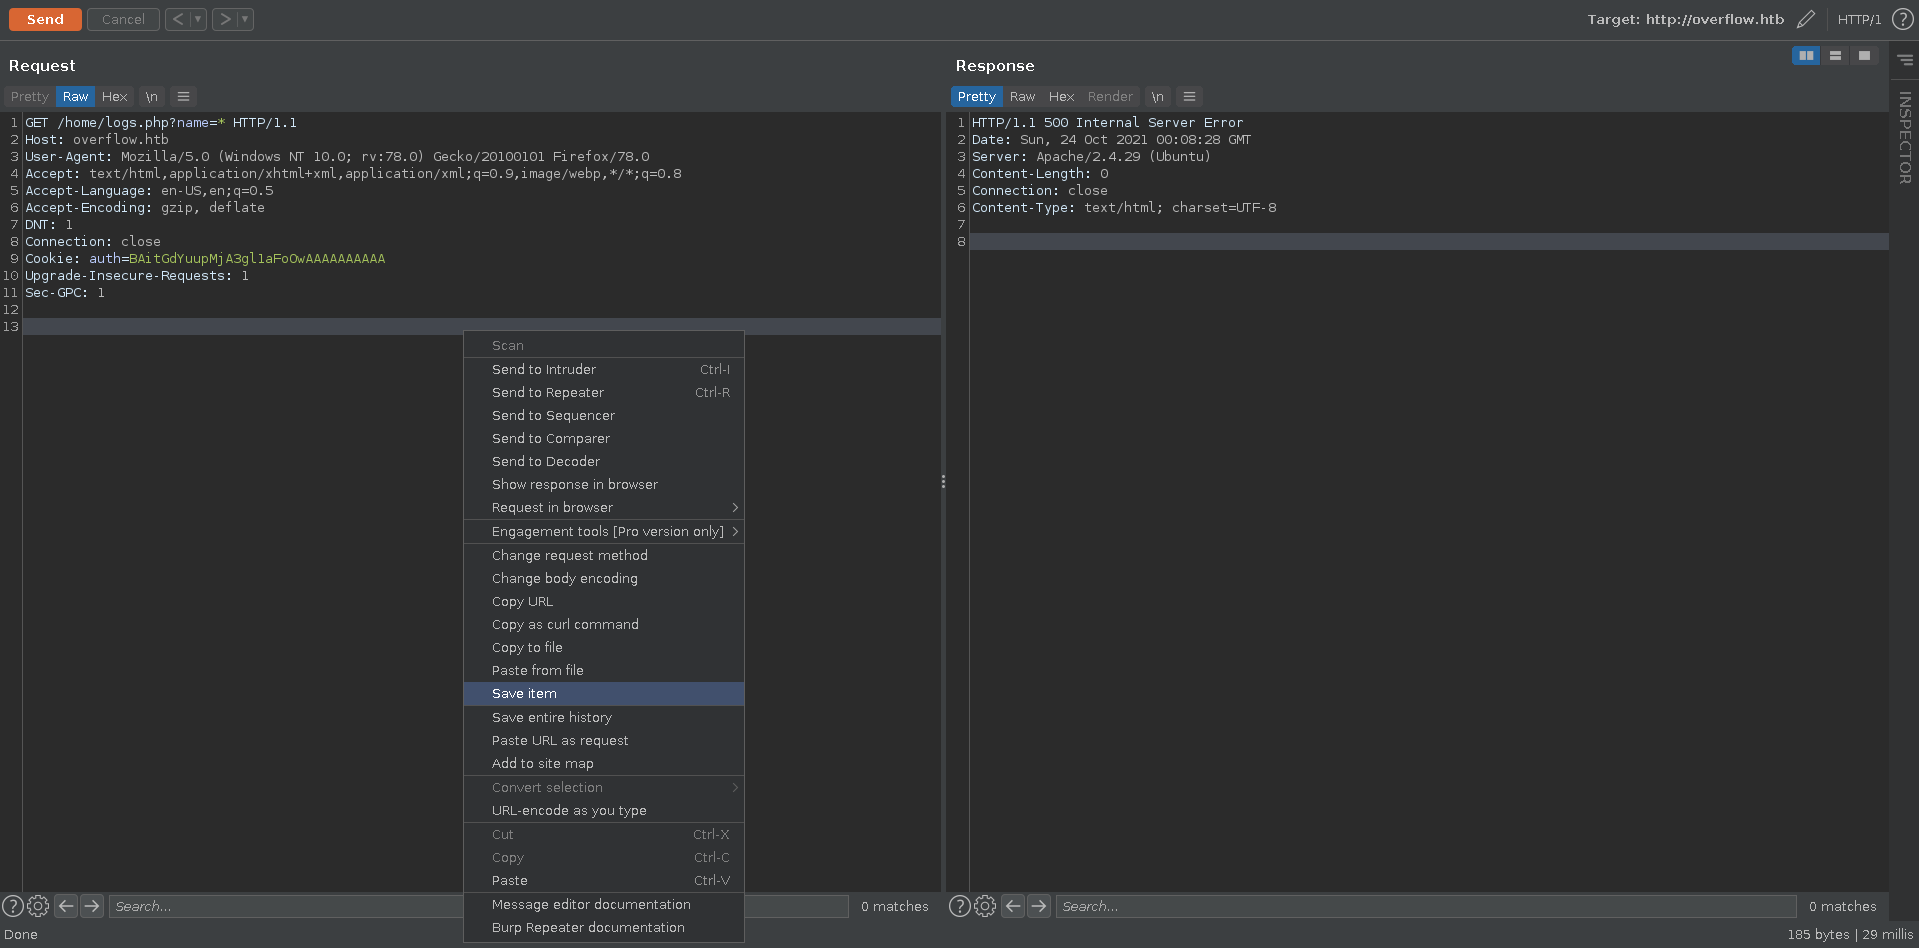Click the response search next-match arrow
Viewport: 1919px width, 948px height.
[x=1039, y=906]
